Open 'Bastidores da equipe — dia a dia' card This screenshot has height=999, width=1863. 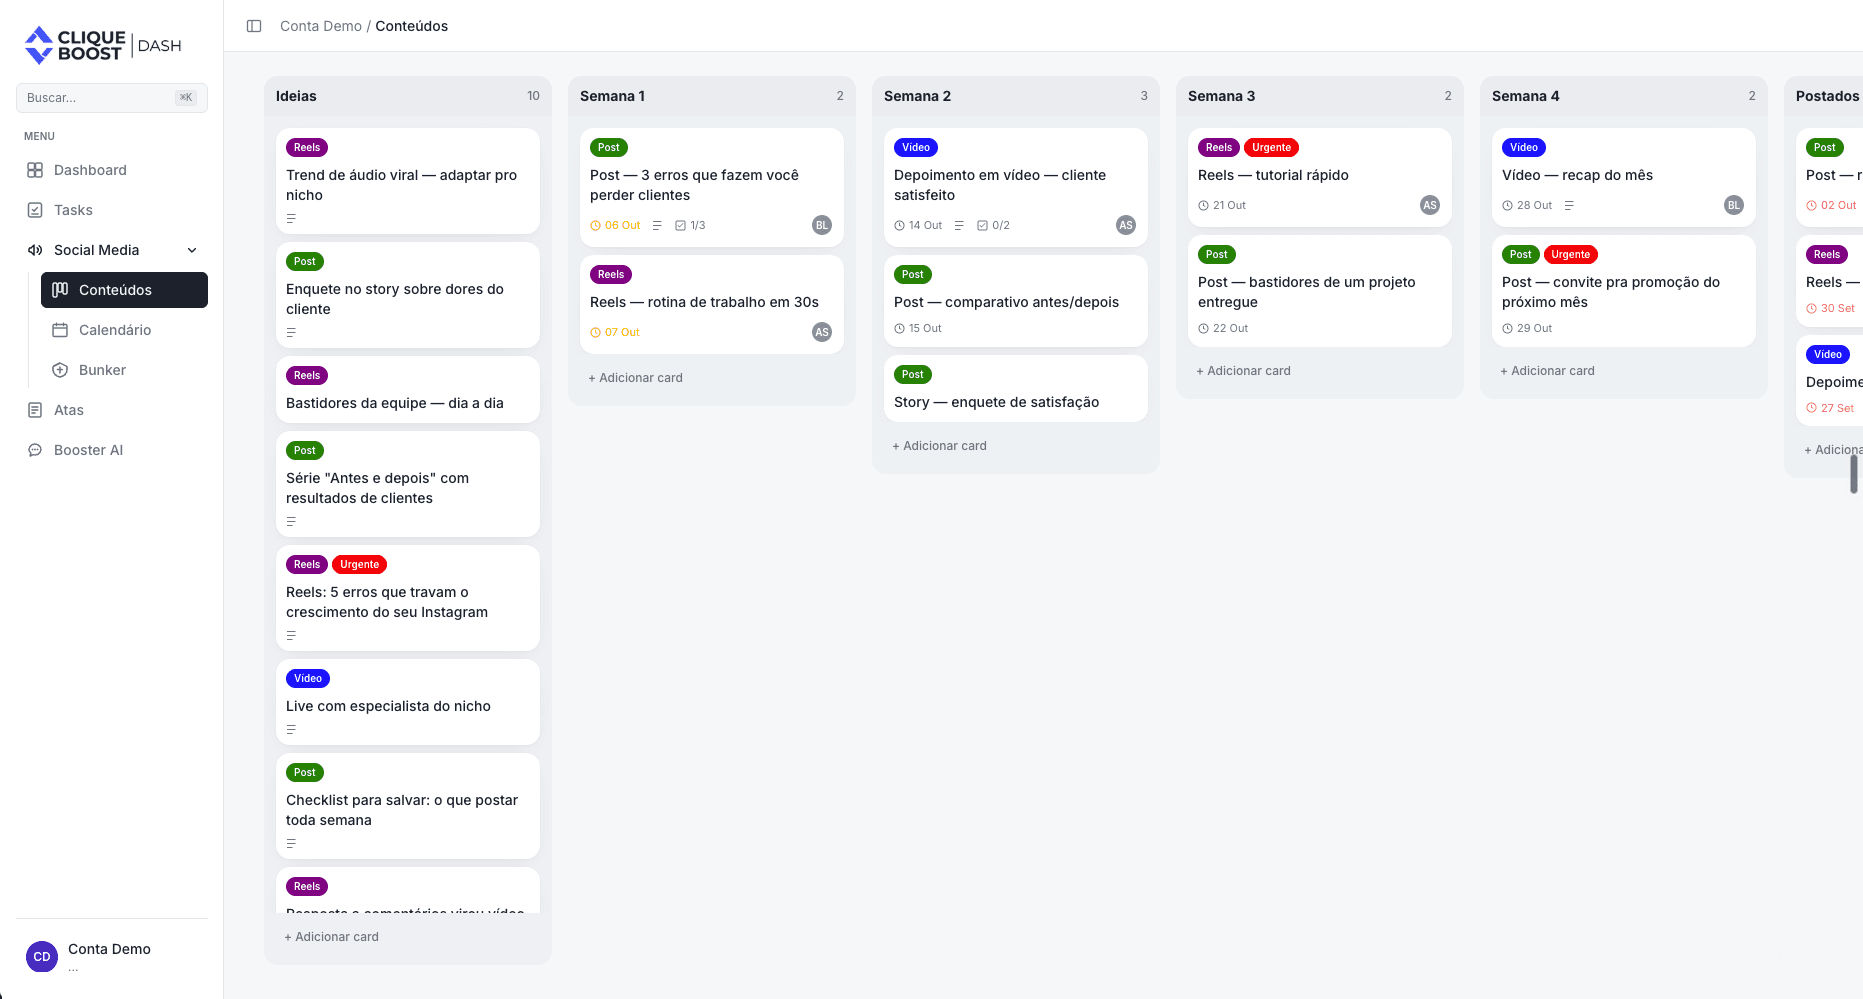408,390
